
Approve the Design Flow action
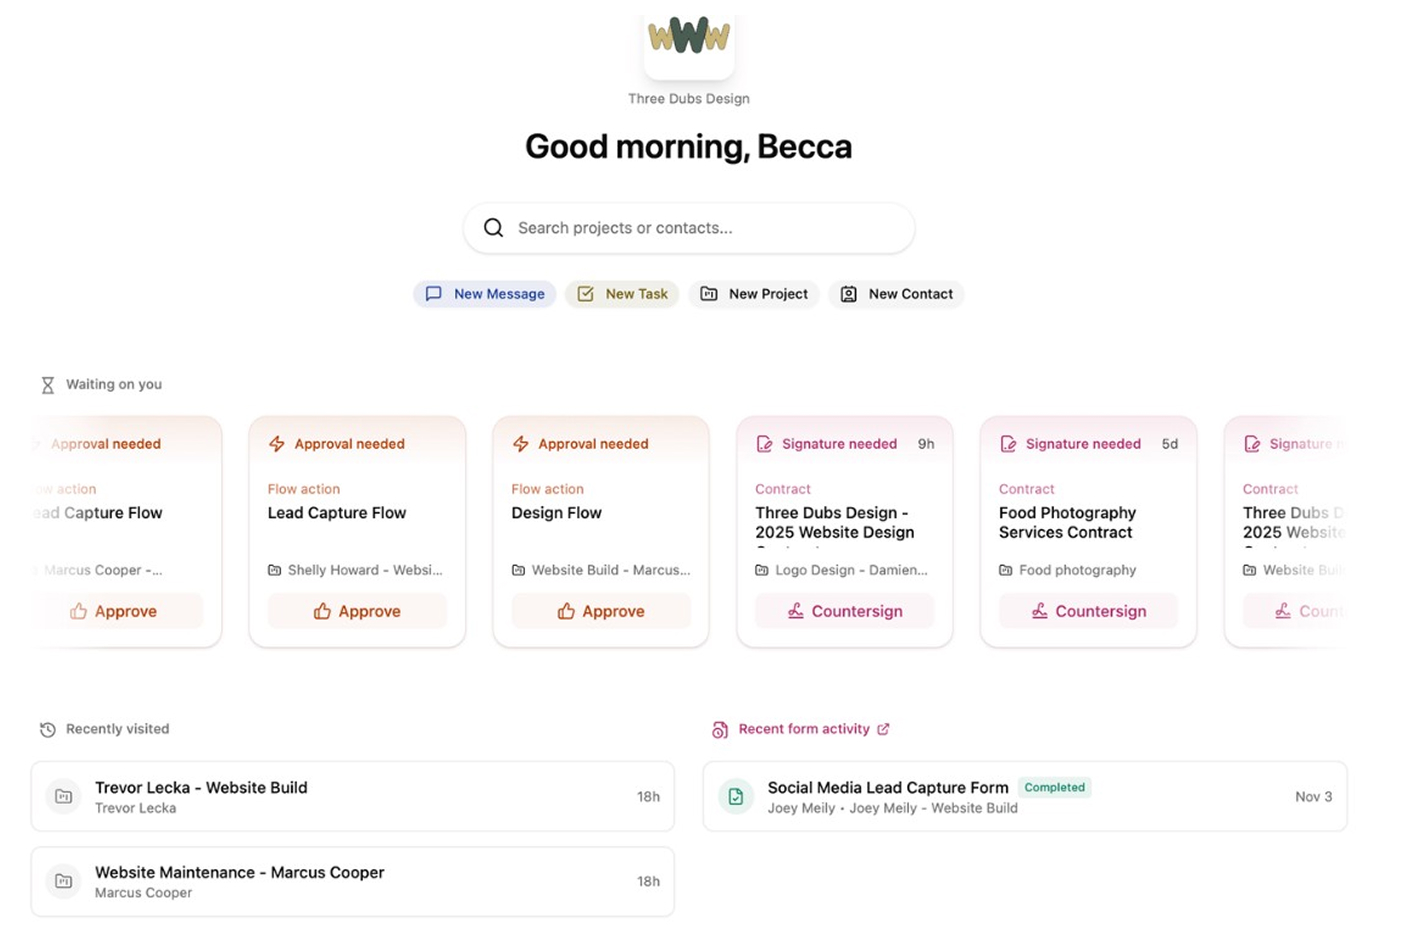(601, 611)
